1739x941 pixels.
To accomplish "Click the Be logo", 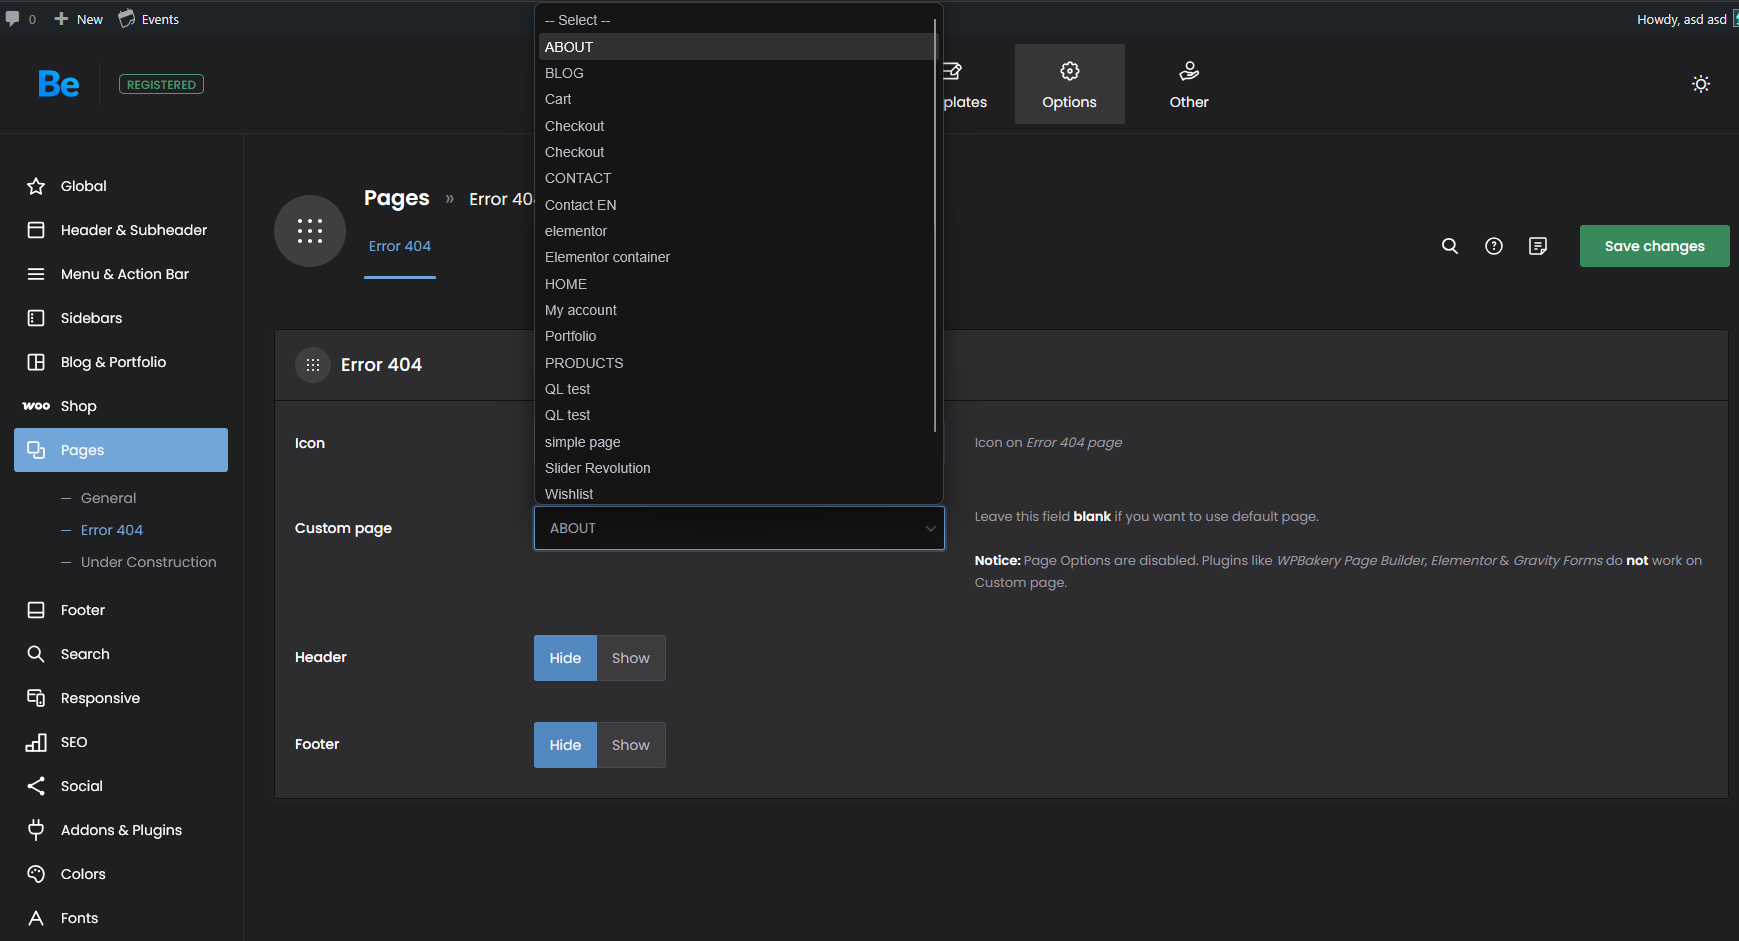I will tap(59, 84).
